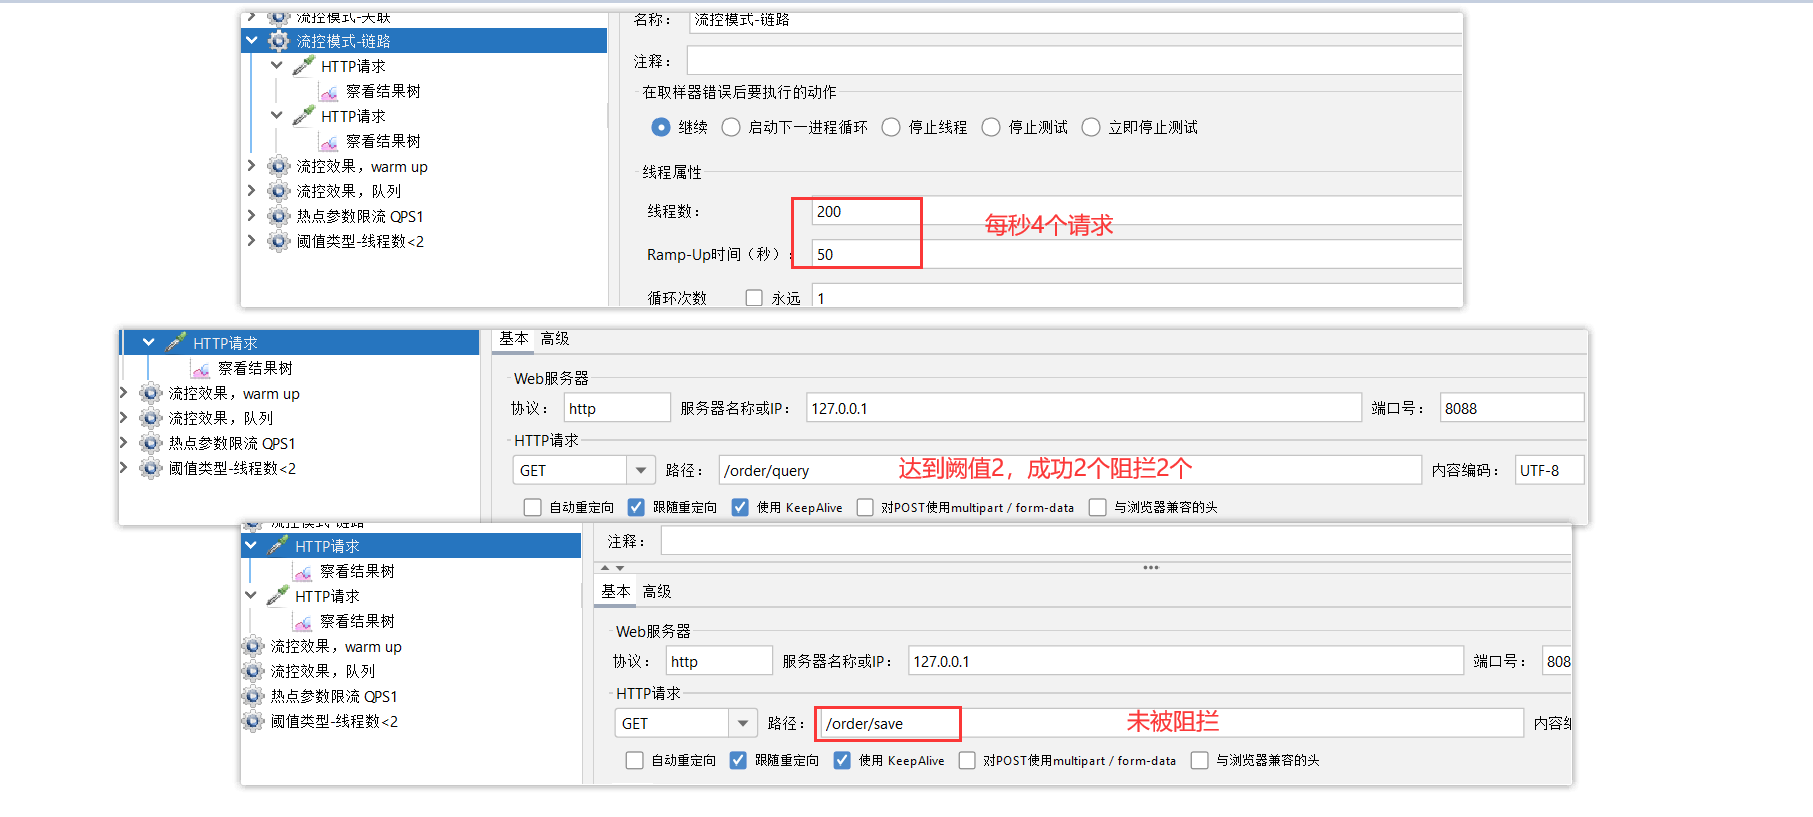Click the 热点参数限流 QPS1 gear icon, middle screenshot

pos(151,443)
